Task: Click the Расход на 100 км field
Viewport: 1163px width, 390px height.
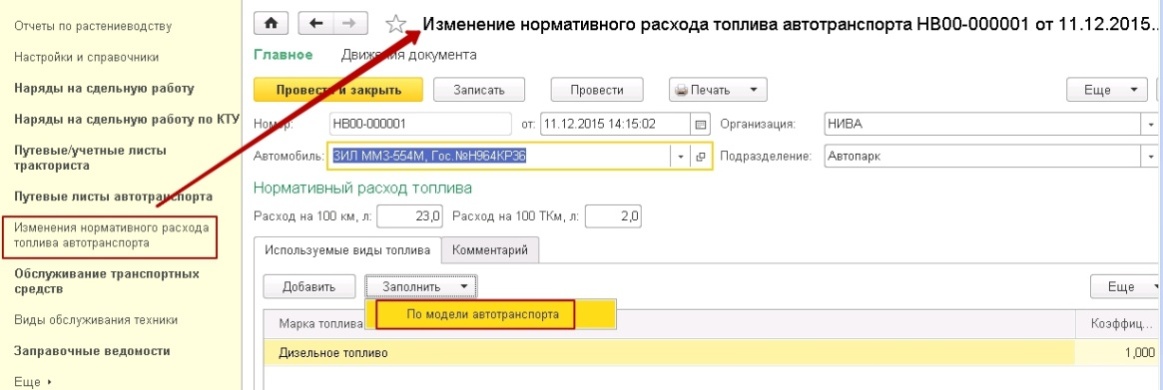Action: [x=411, y=217]
